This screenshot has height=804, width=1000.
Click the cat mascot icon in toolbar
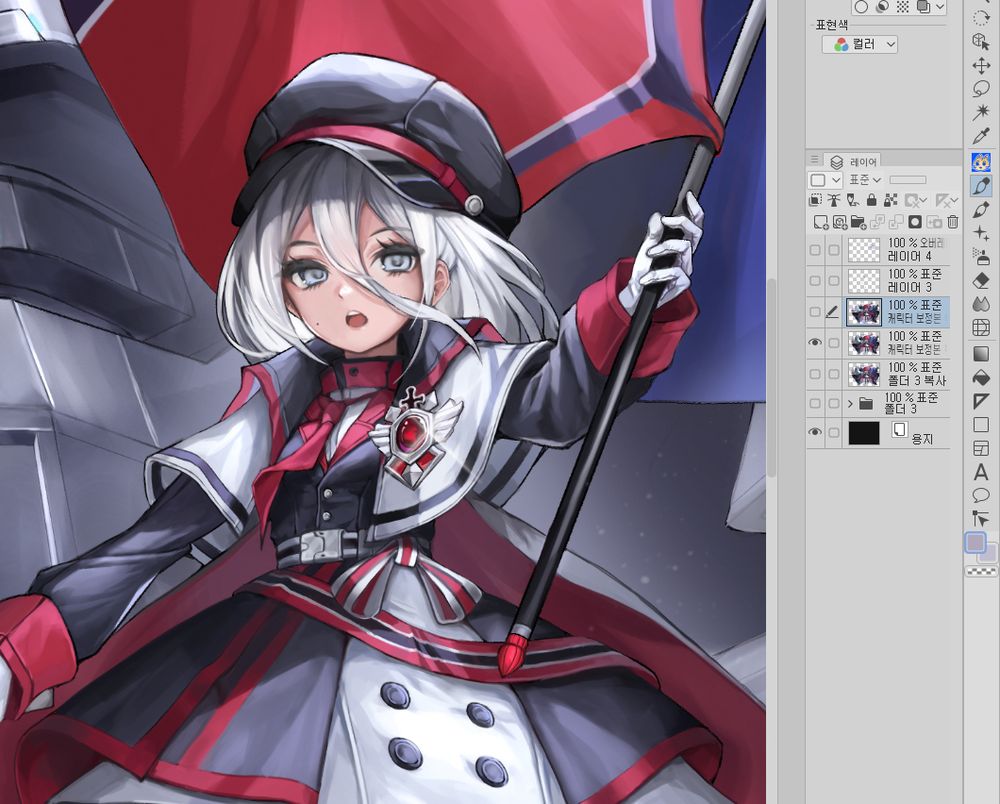click(x=981, y=162)
